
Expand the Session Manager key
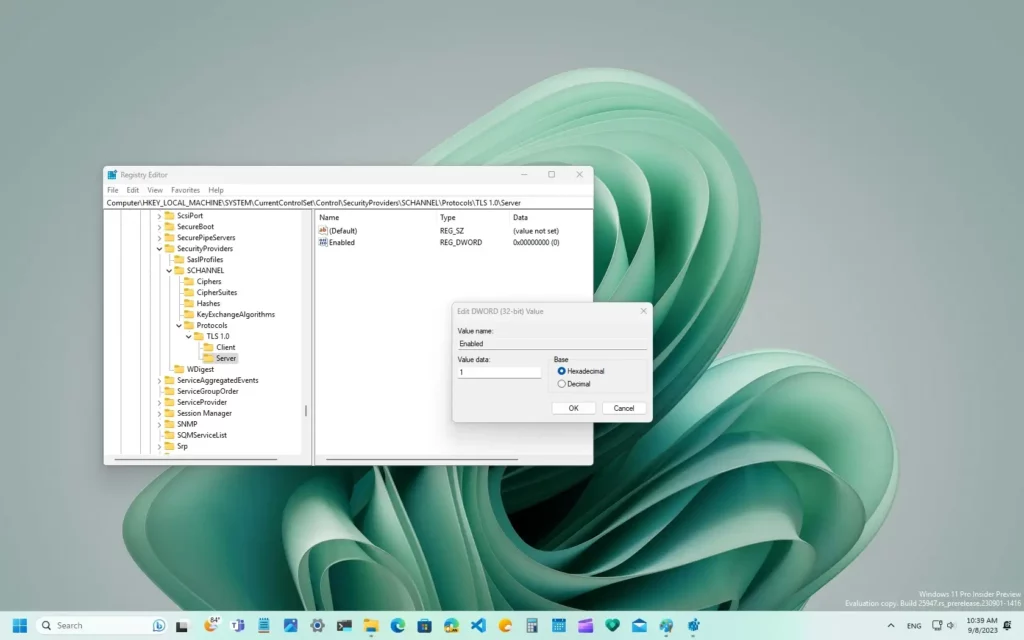coord(159,413)
